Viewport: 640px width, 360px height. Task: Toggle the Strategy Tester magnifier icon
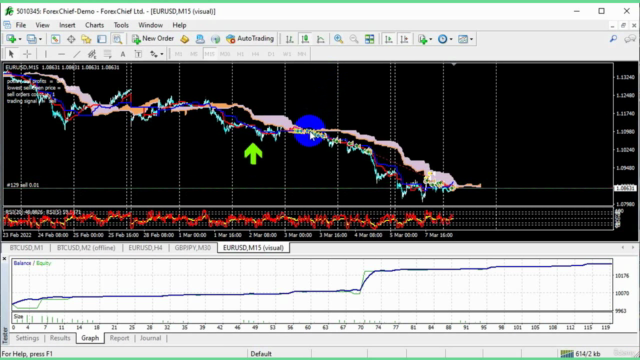117,39
